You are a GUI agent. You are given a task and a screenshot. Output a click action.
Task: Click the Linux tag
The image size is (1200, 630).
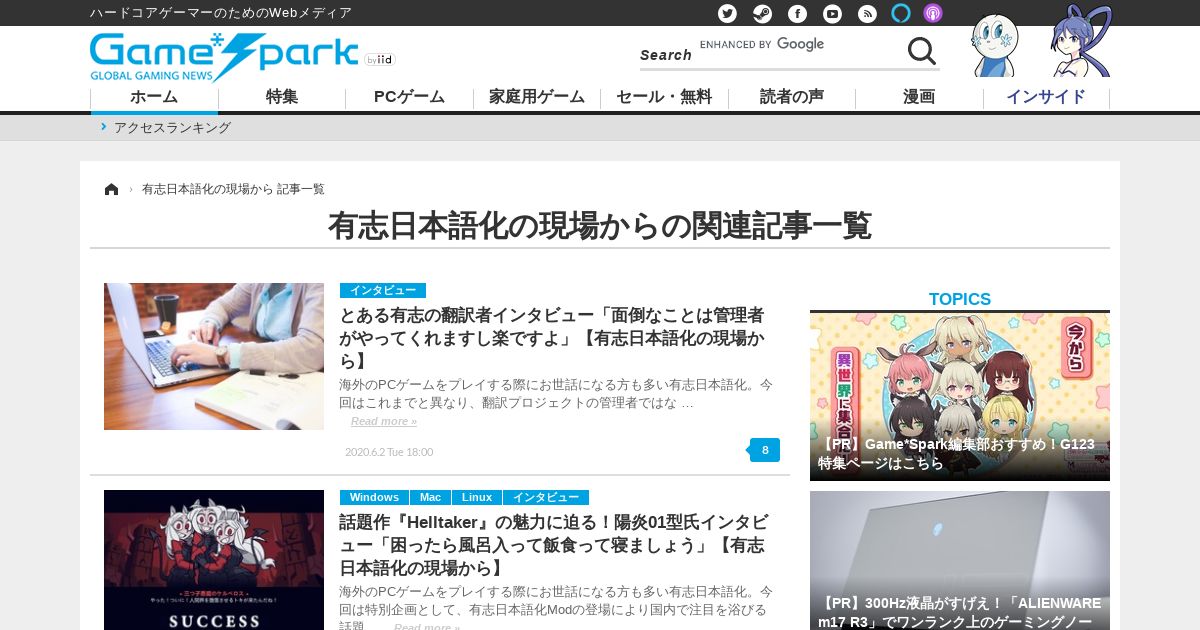(477, 497)
